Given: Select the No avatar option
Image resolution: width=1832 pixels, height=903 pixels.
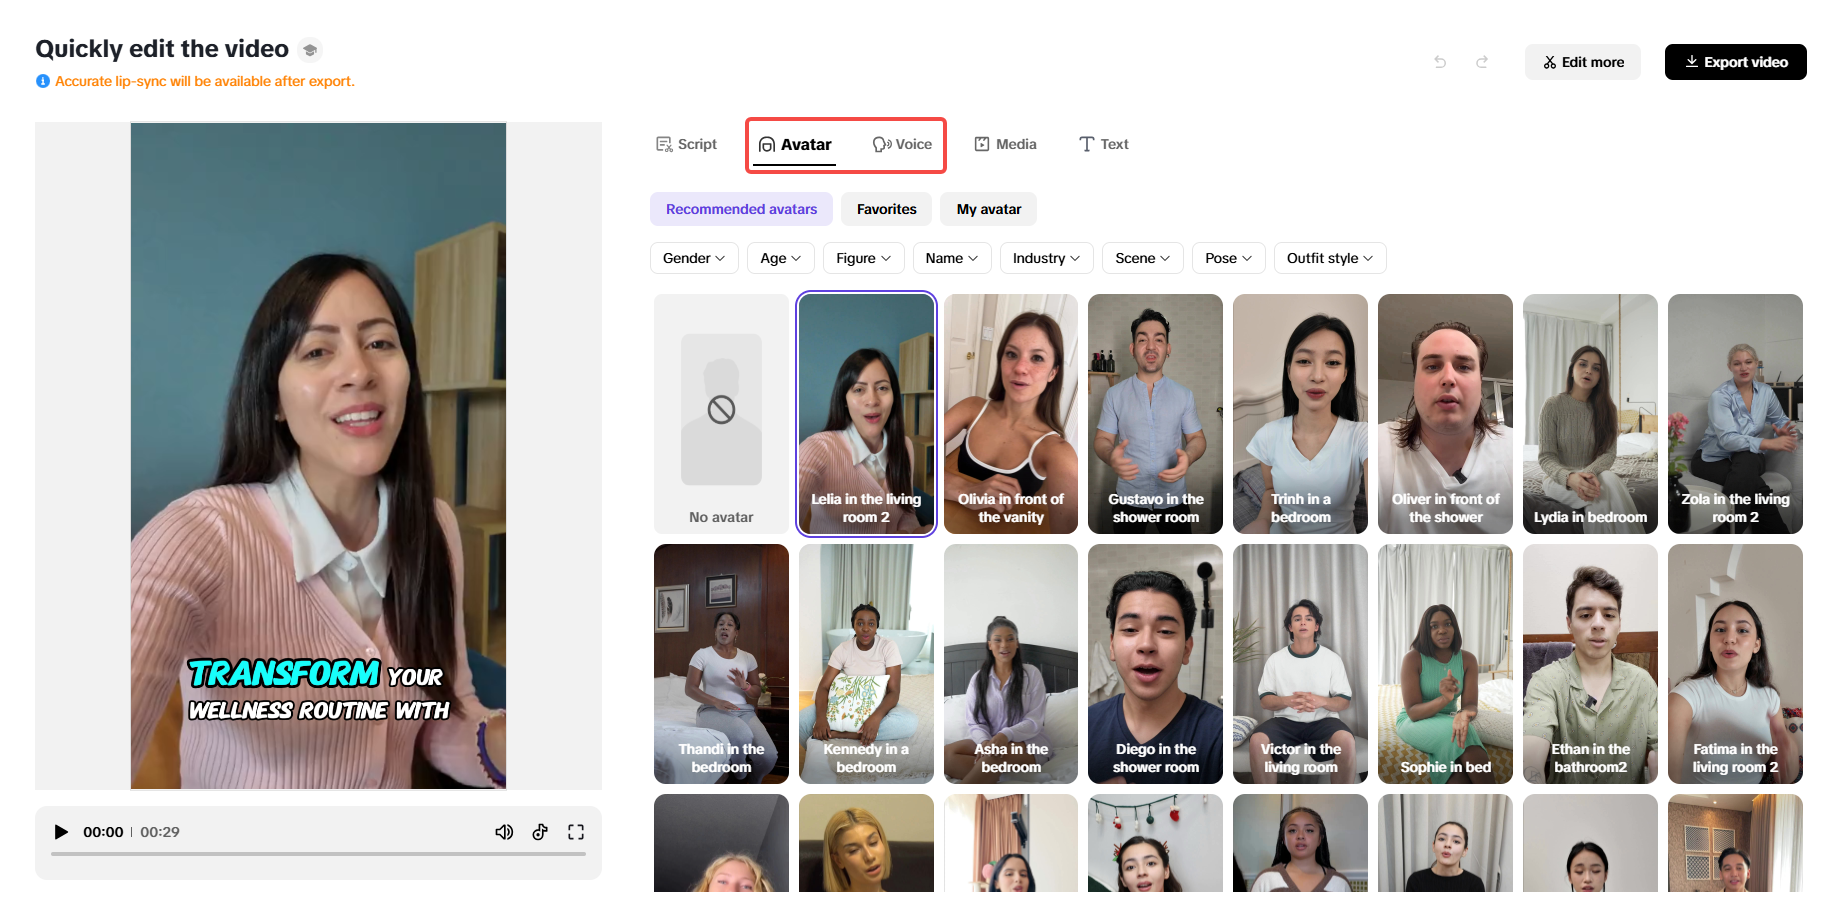Looking at the screenshot, I should click(720, 413).
